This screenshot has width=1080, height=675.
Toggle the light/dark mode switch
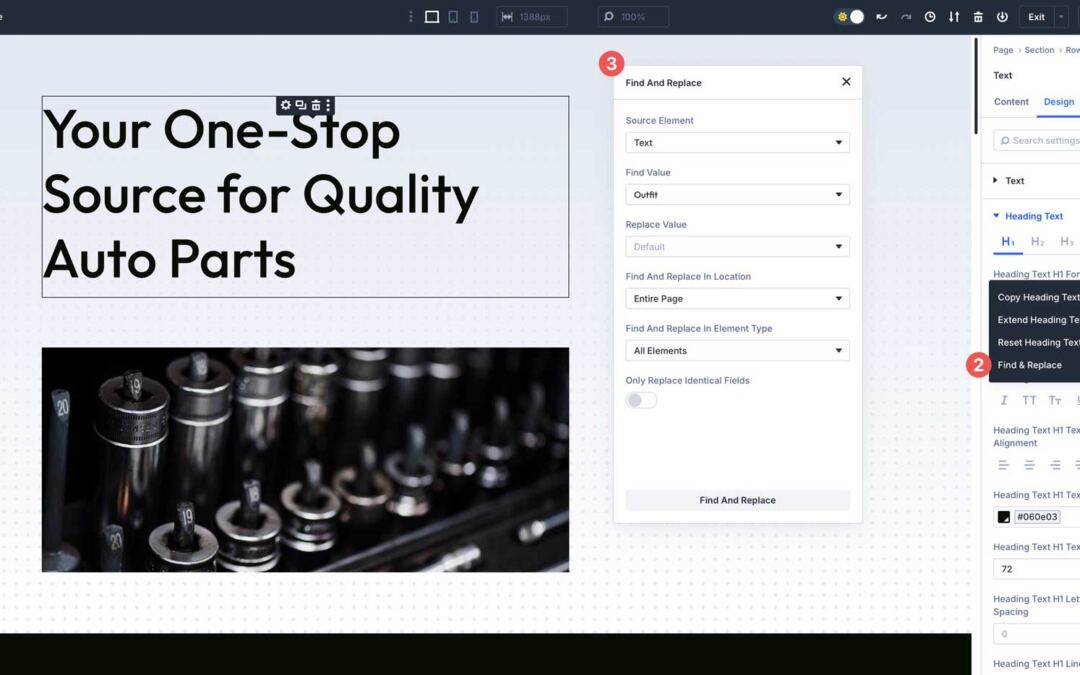click(850, 17)
